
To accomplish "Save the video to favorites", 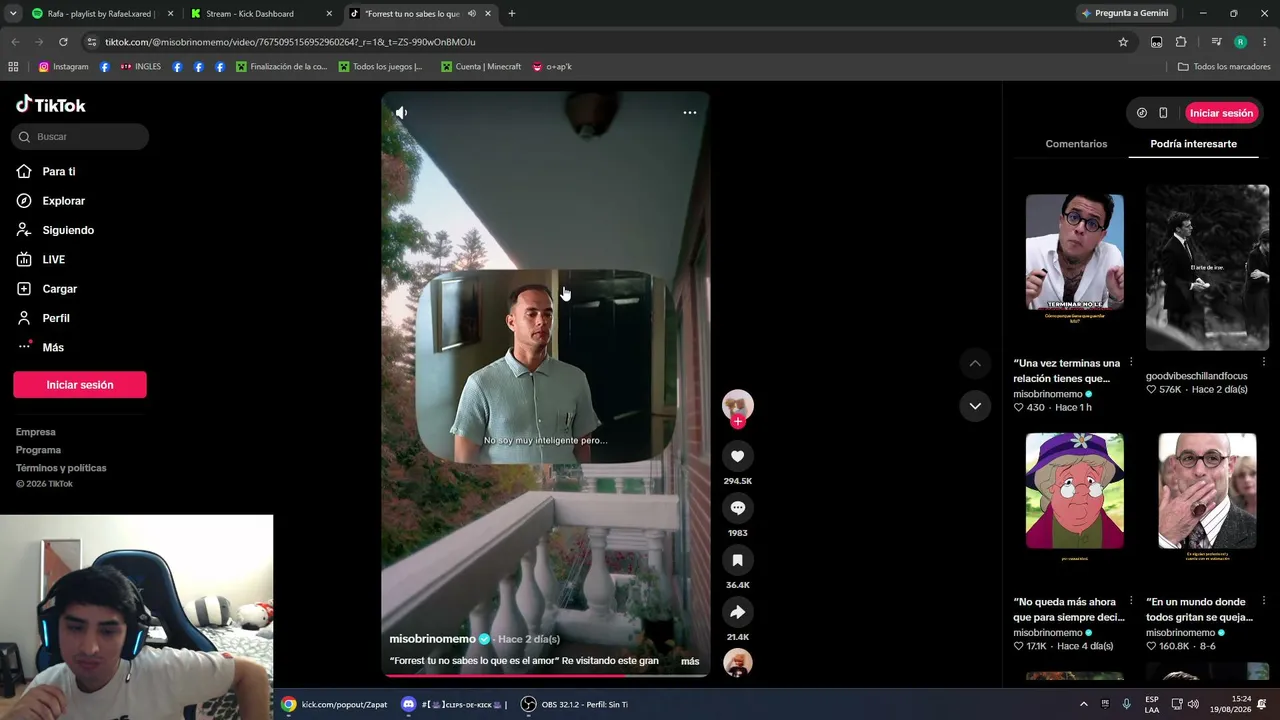I will tap(738, 560).
